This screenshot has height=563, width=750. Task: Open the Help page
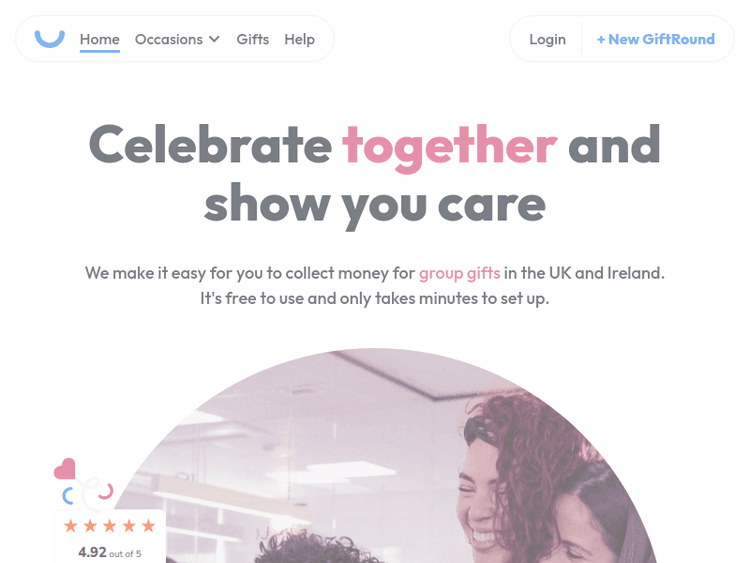coord(299,39)
